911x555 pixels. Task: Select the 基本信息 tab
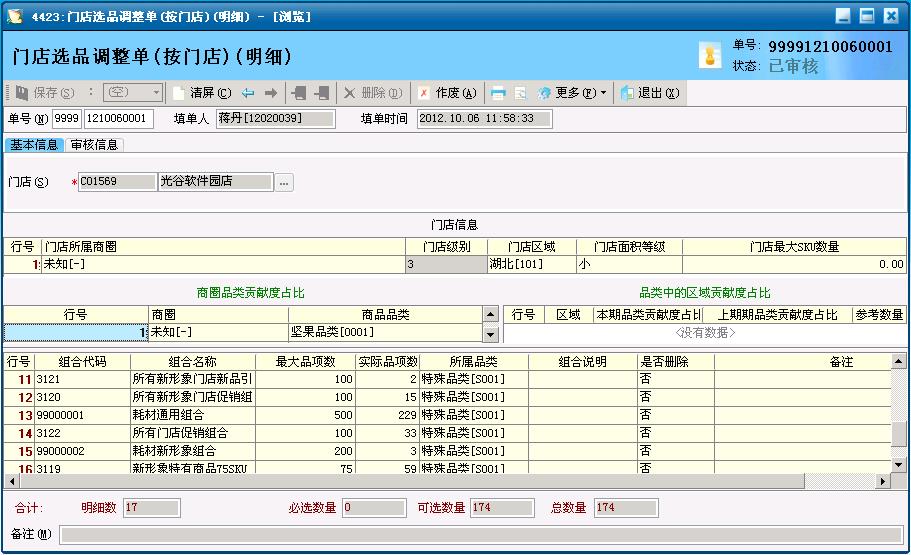[34, 145]
